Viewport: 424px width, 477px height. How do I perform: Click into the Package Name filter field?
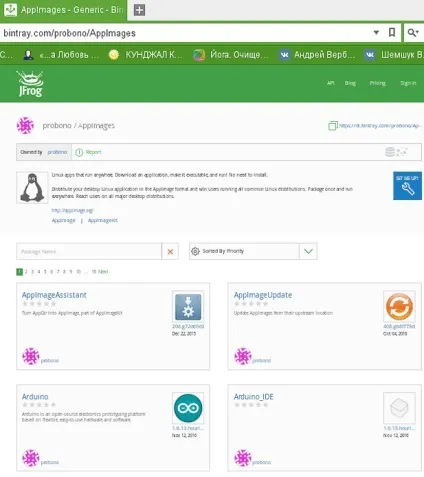coord(89,251)
